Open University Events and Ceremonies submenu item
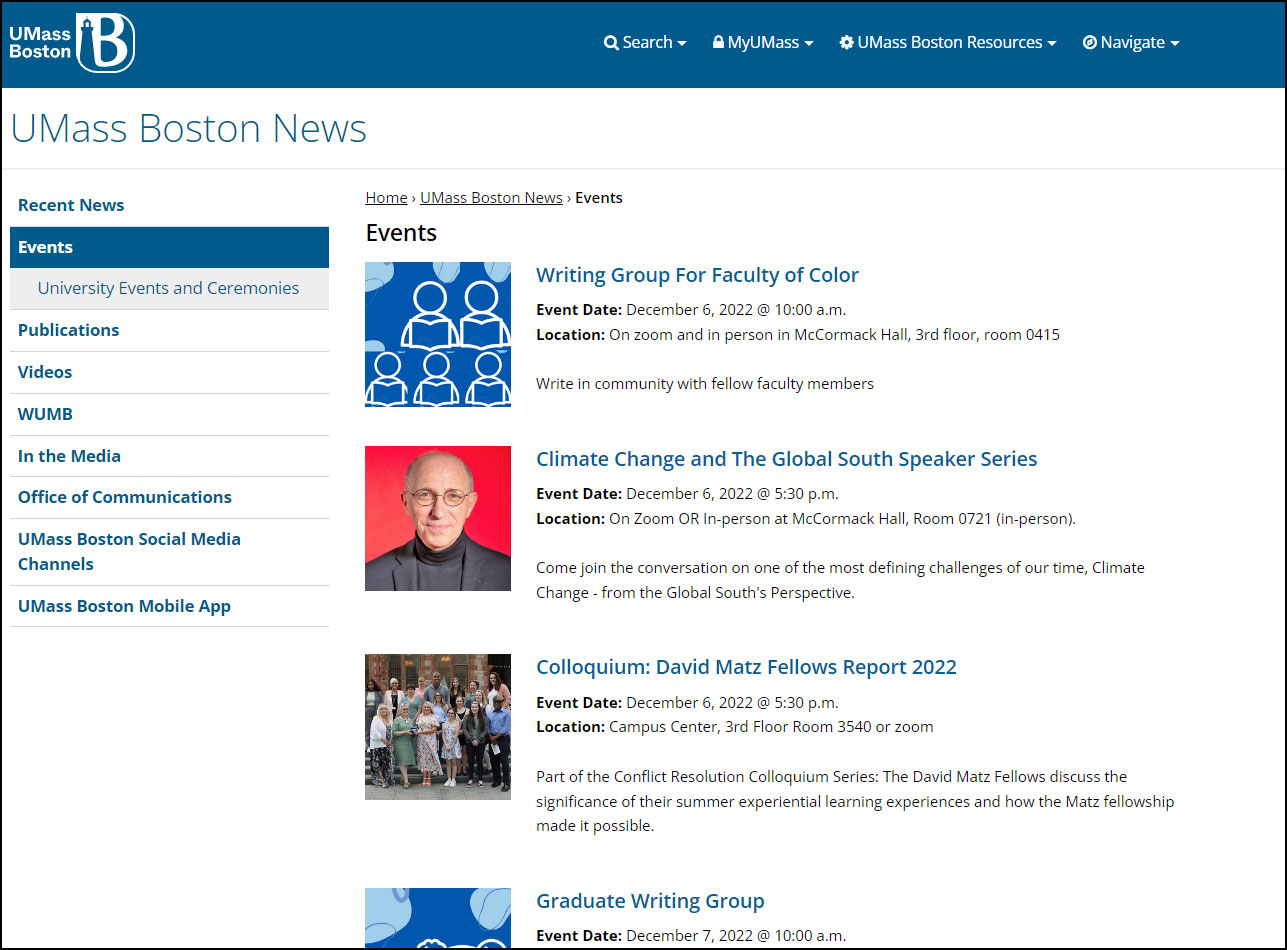 point(168,288)
